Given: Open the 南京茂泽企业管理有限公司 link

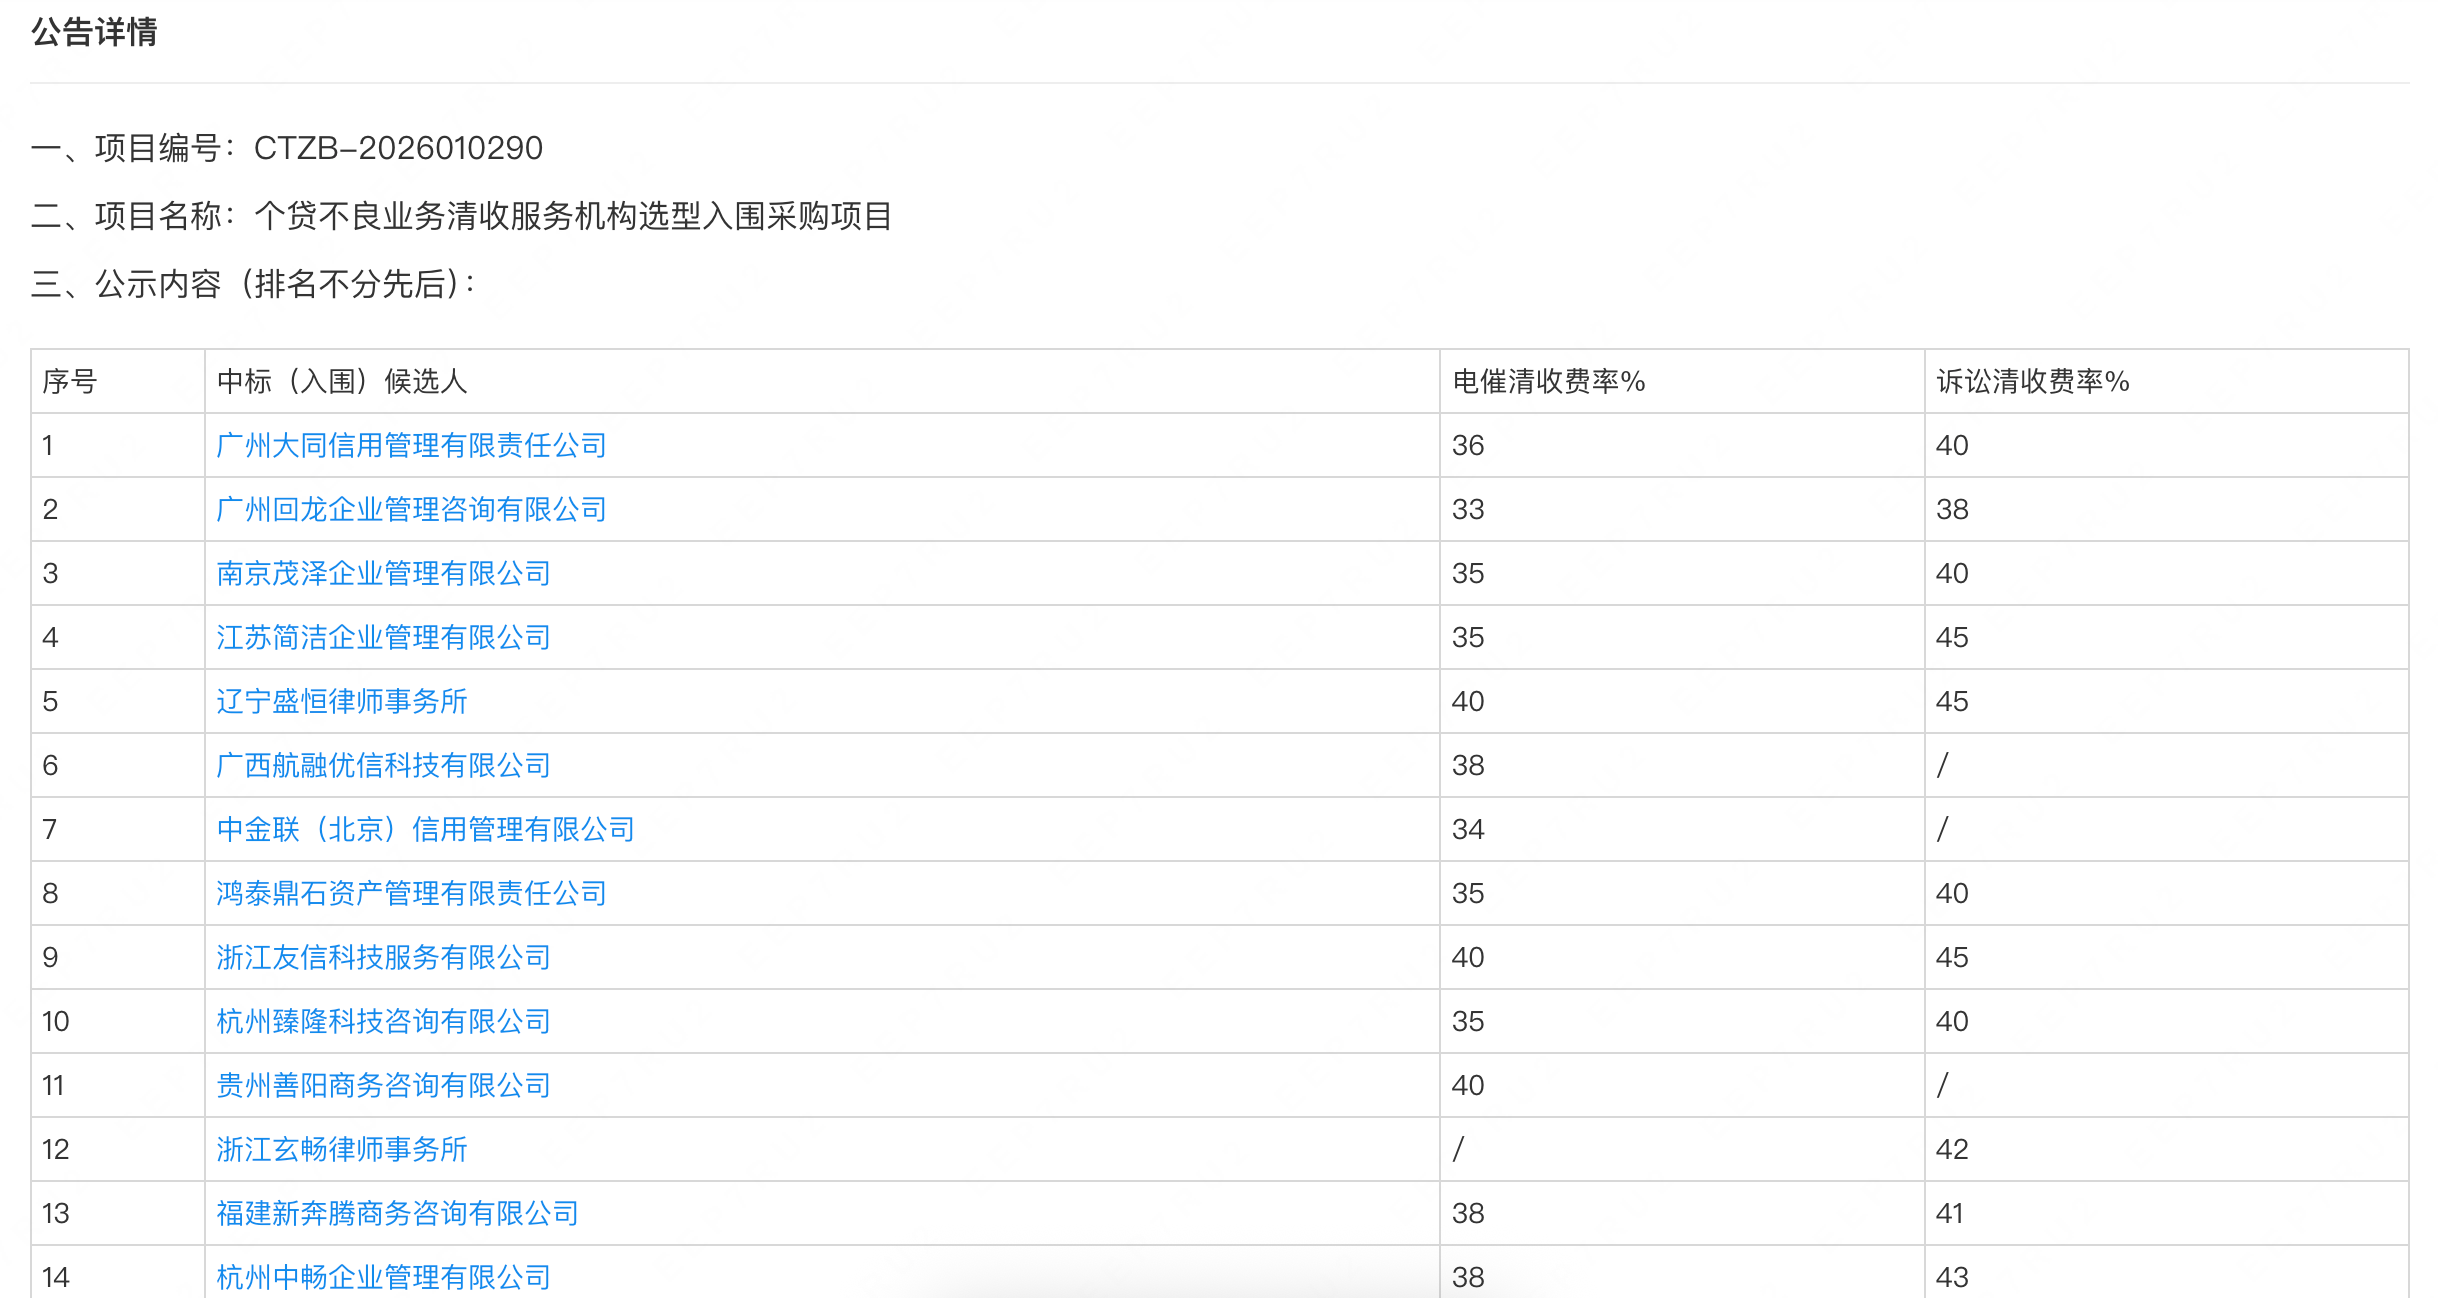Looking at the screenshot, I should (x=383, y=573).
